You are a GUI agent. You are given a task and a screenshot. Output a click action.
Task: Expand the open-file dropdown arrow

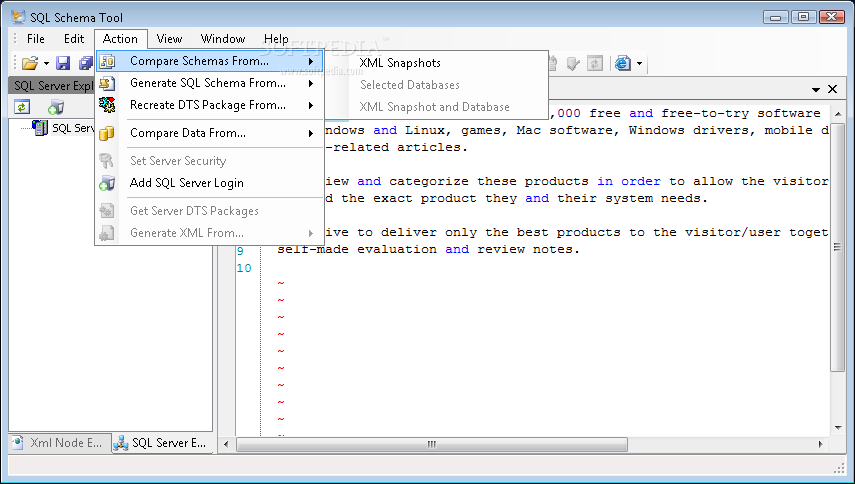(x=46, y=64)
